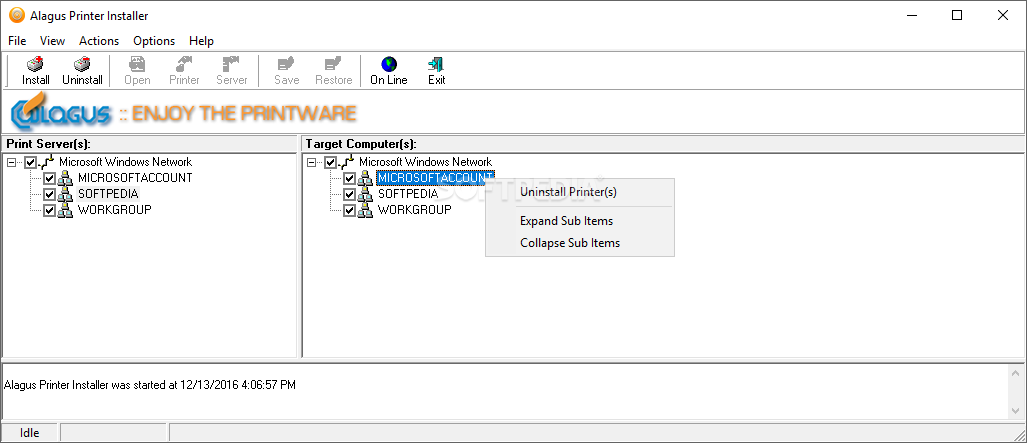Uncheck MICROSOFTACCOUNT in Target Computer tree

coord(349,178)
